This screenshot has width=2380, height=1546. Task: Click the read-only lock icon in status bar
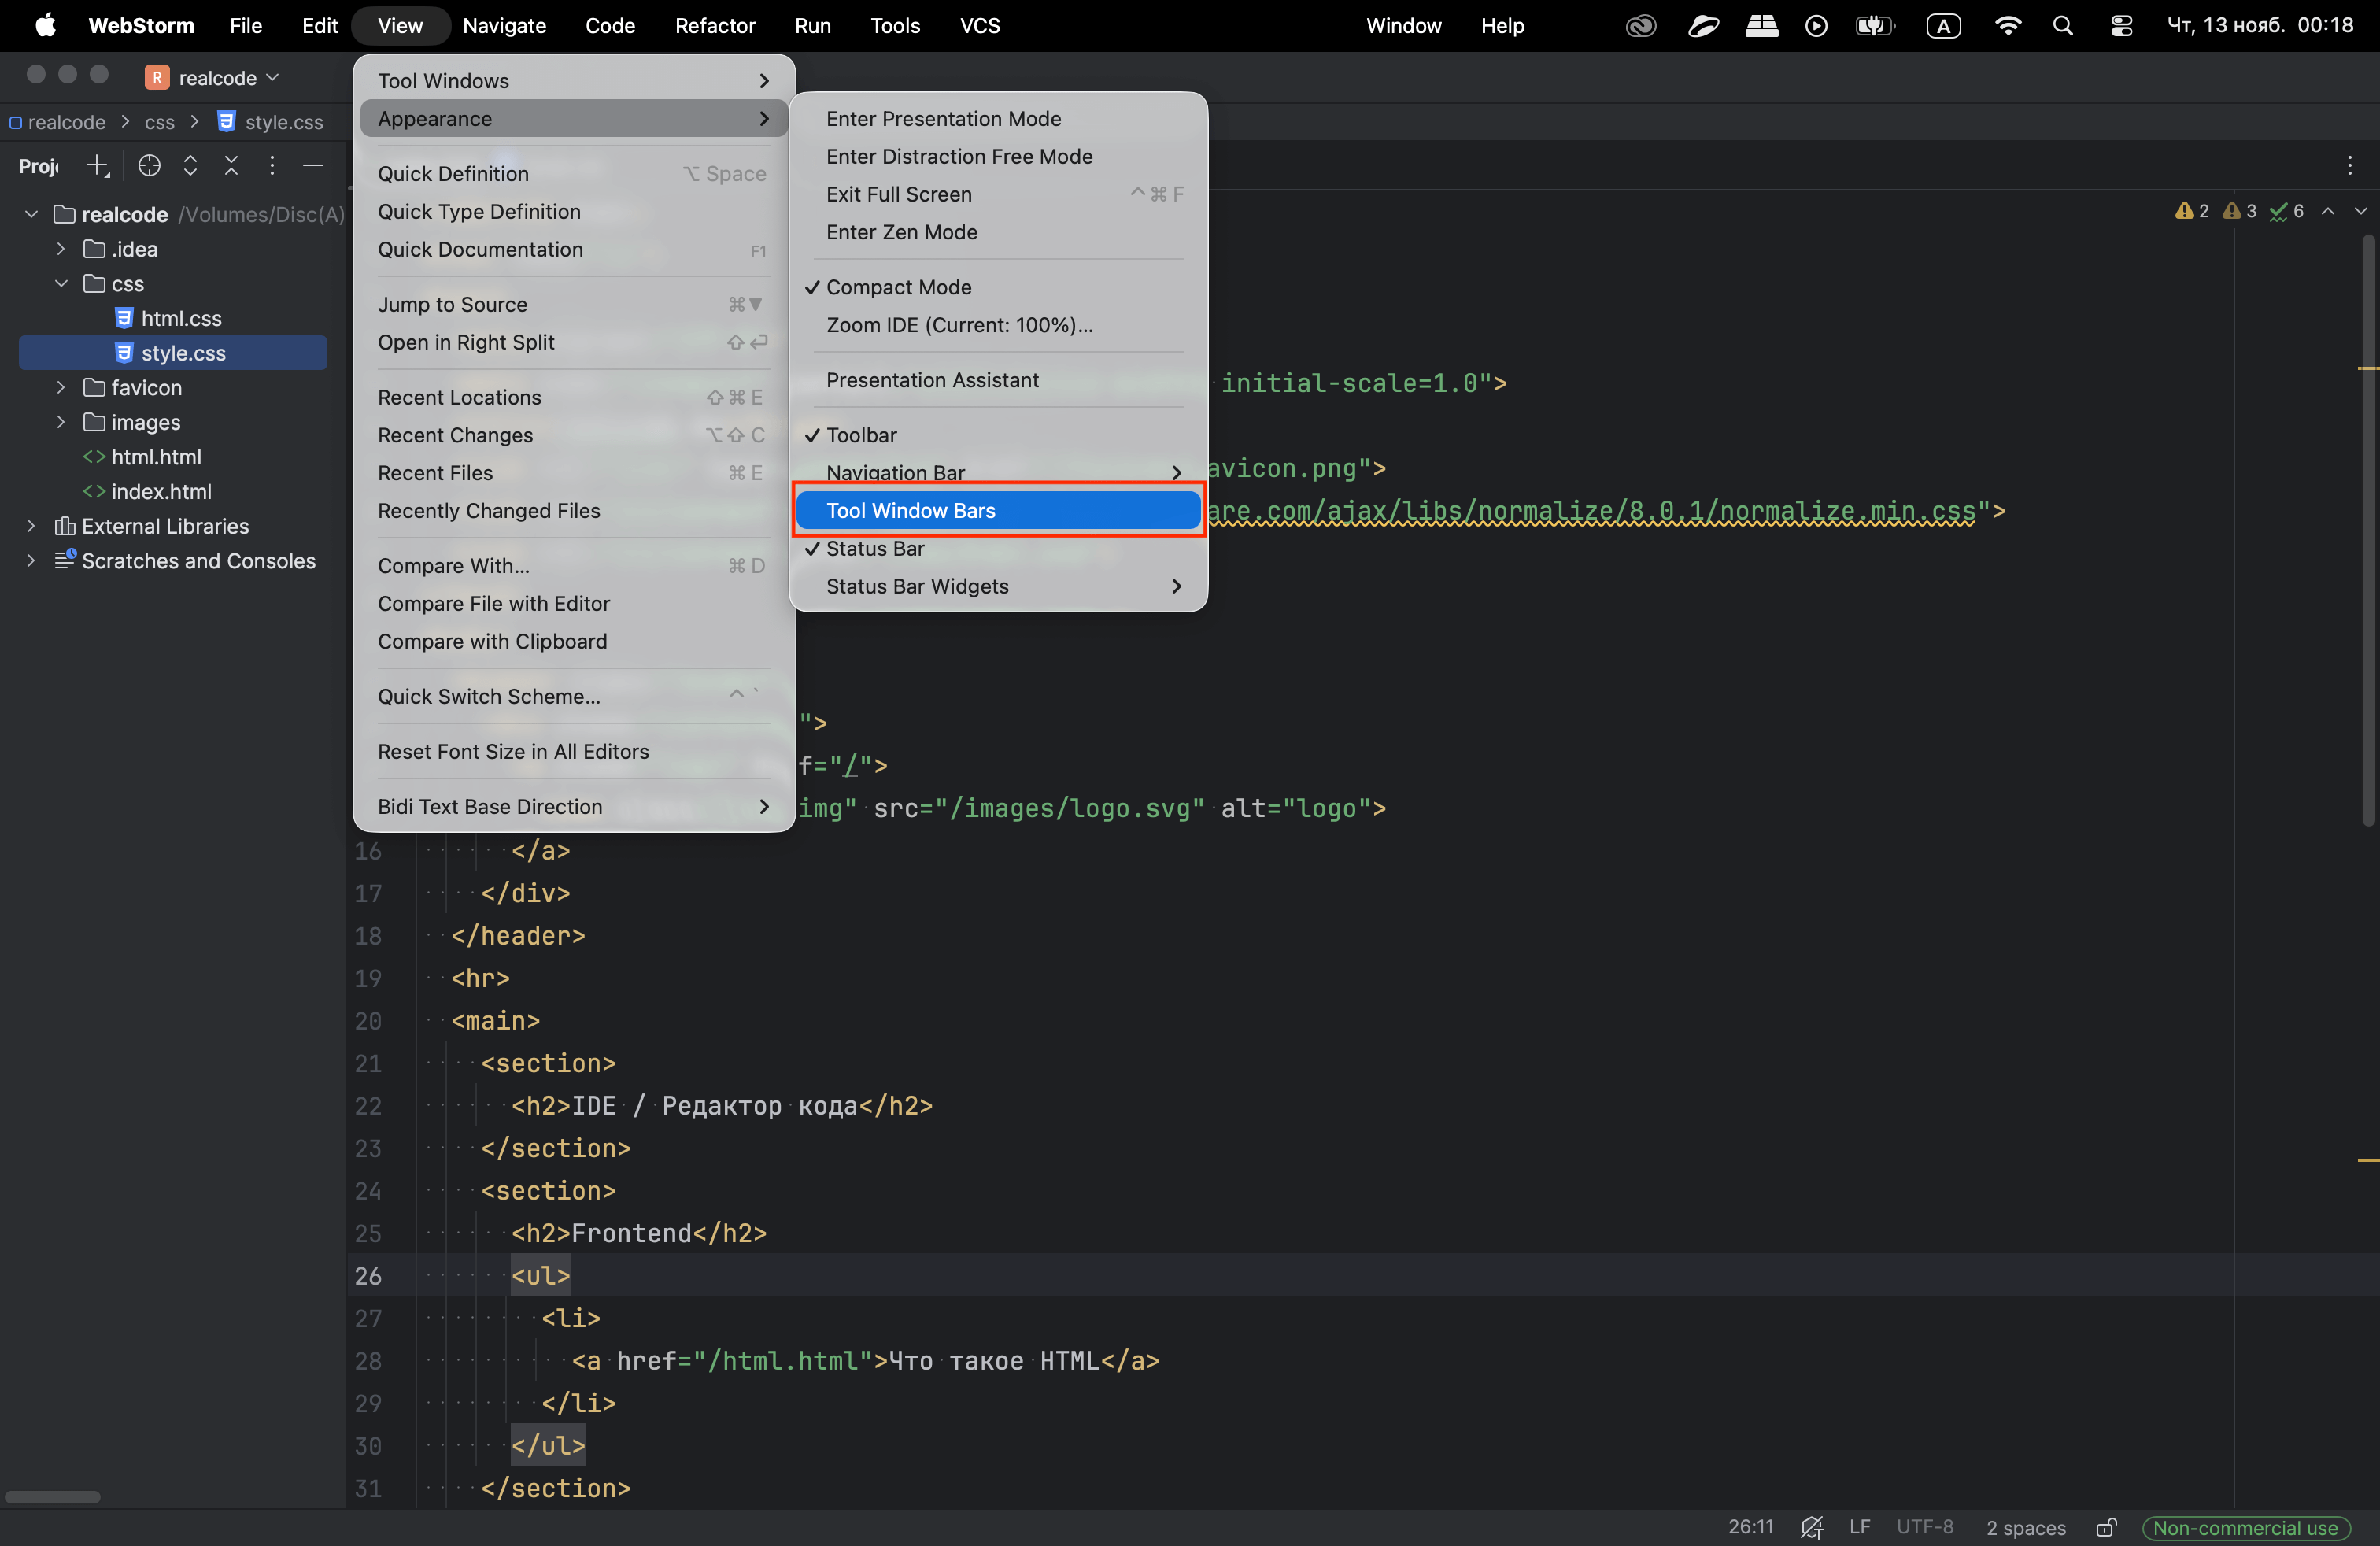[2105, 1527]
